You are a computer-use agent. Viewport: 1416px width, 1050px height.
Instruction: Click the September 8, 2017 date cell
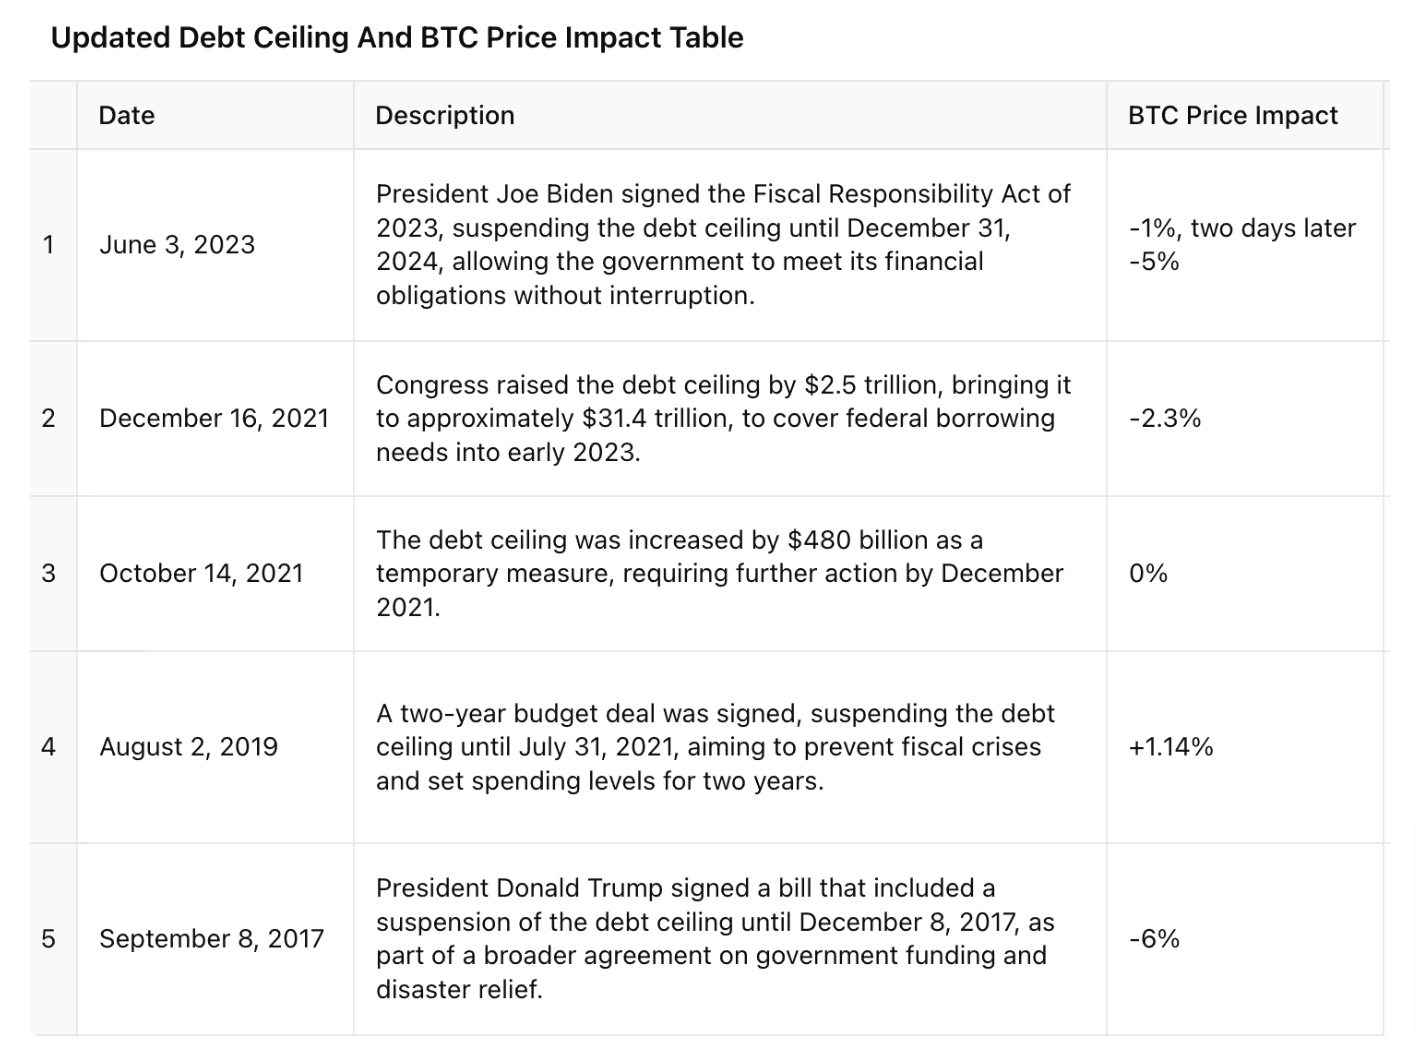click(212, 939)
